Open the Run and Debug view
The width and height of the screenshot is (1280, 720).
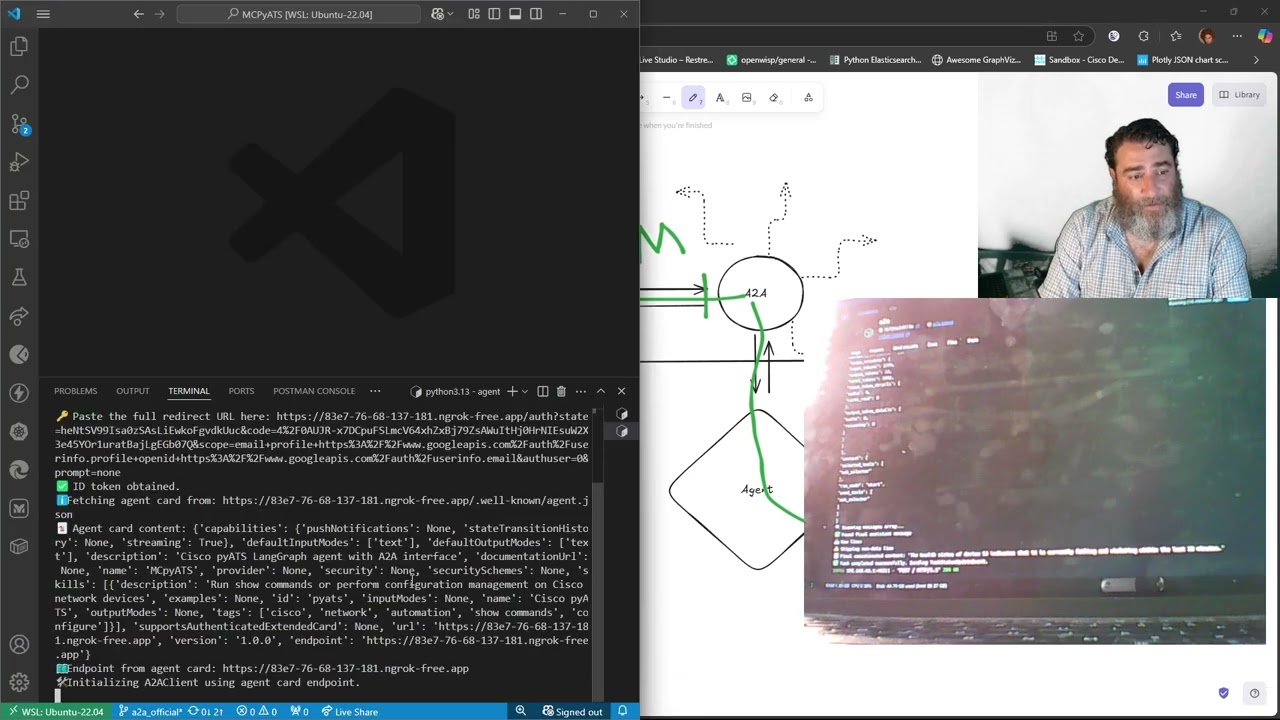click(x=19, y=162)
